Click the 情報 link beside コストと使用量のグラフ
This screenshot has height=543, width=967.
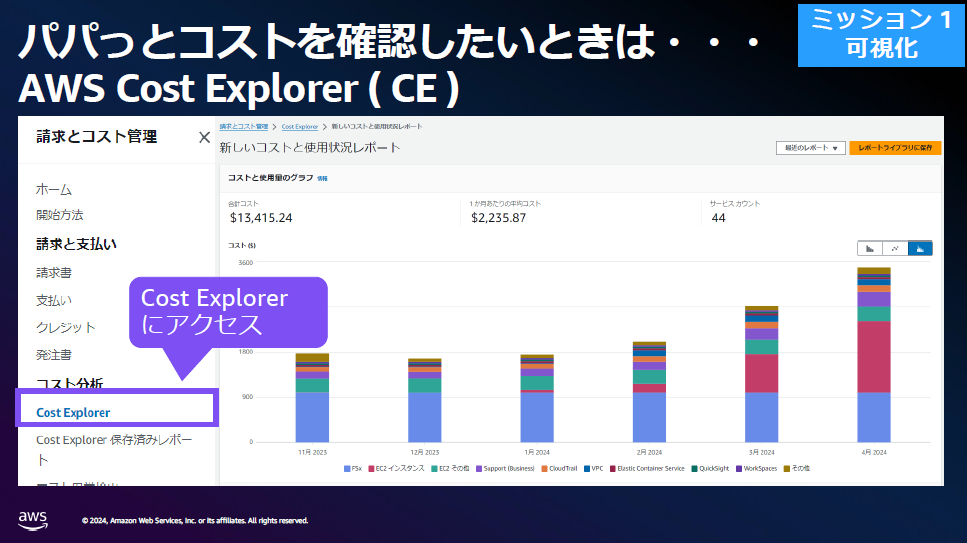322,178
